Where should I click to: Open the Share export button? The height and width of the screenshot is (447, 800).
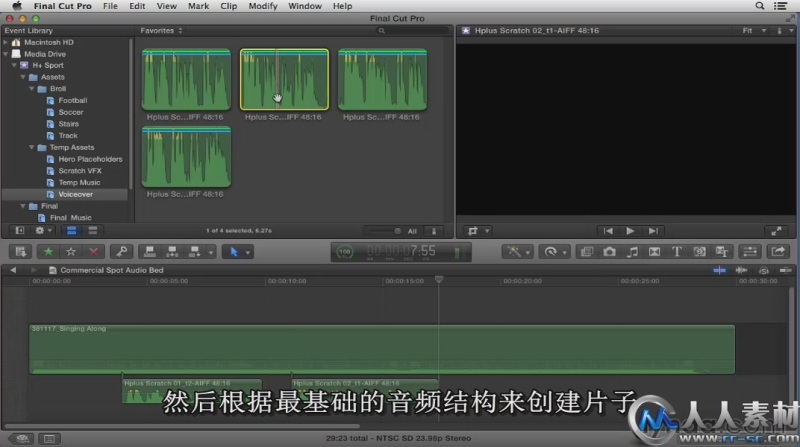coord(779,252)
